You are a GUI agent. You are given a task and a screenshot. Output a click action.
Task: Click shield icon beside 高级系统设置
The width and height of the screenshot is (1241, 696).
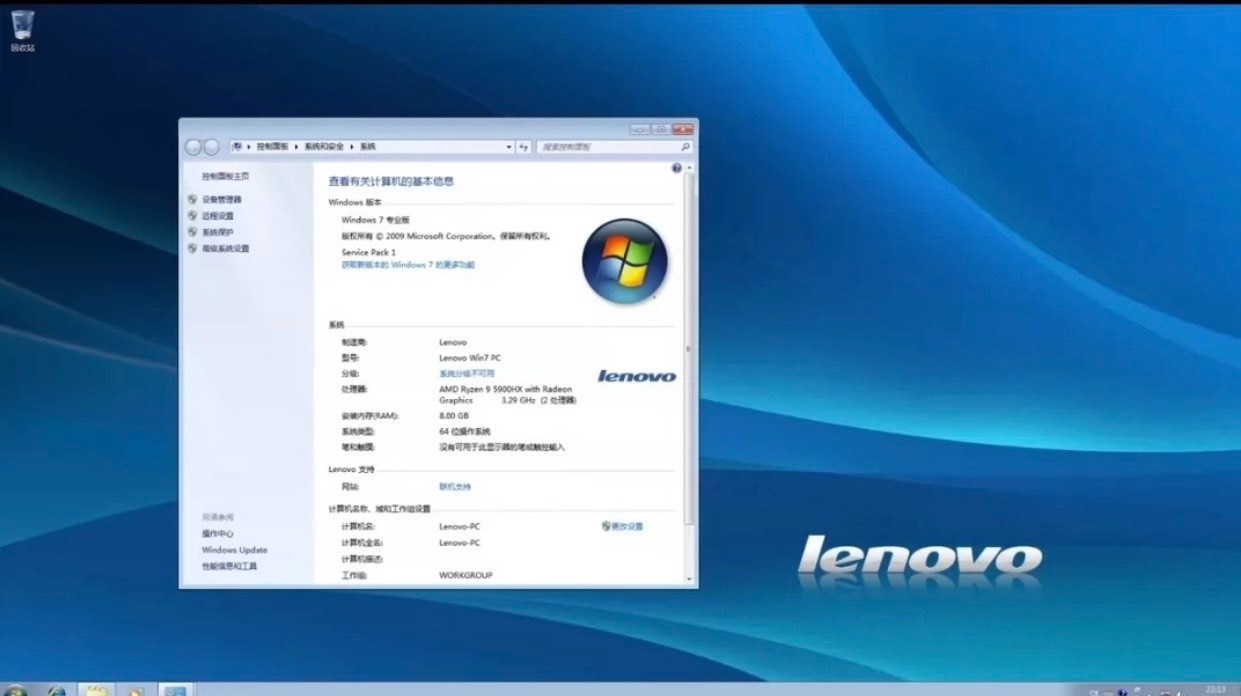(x=192, y=248)
